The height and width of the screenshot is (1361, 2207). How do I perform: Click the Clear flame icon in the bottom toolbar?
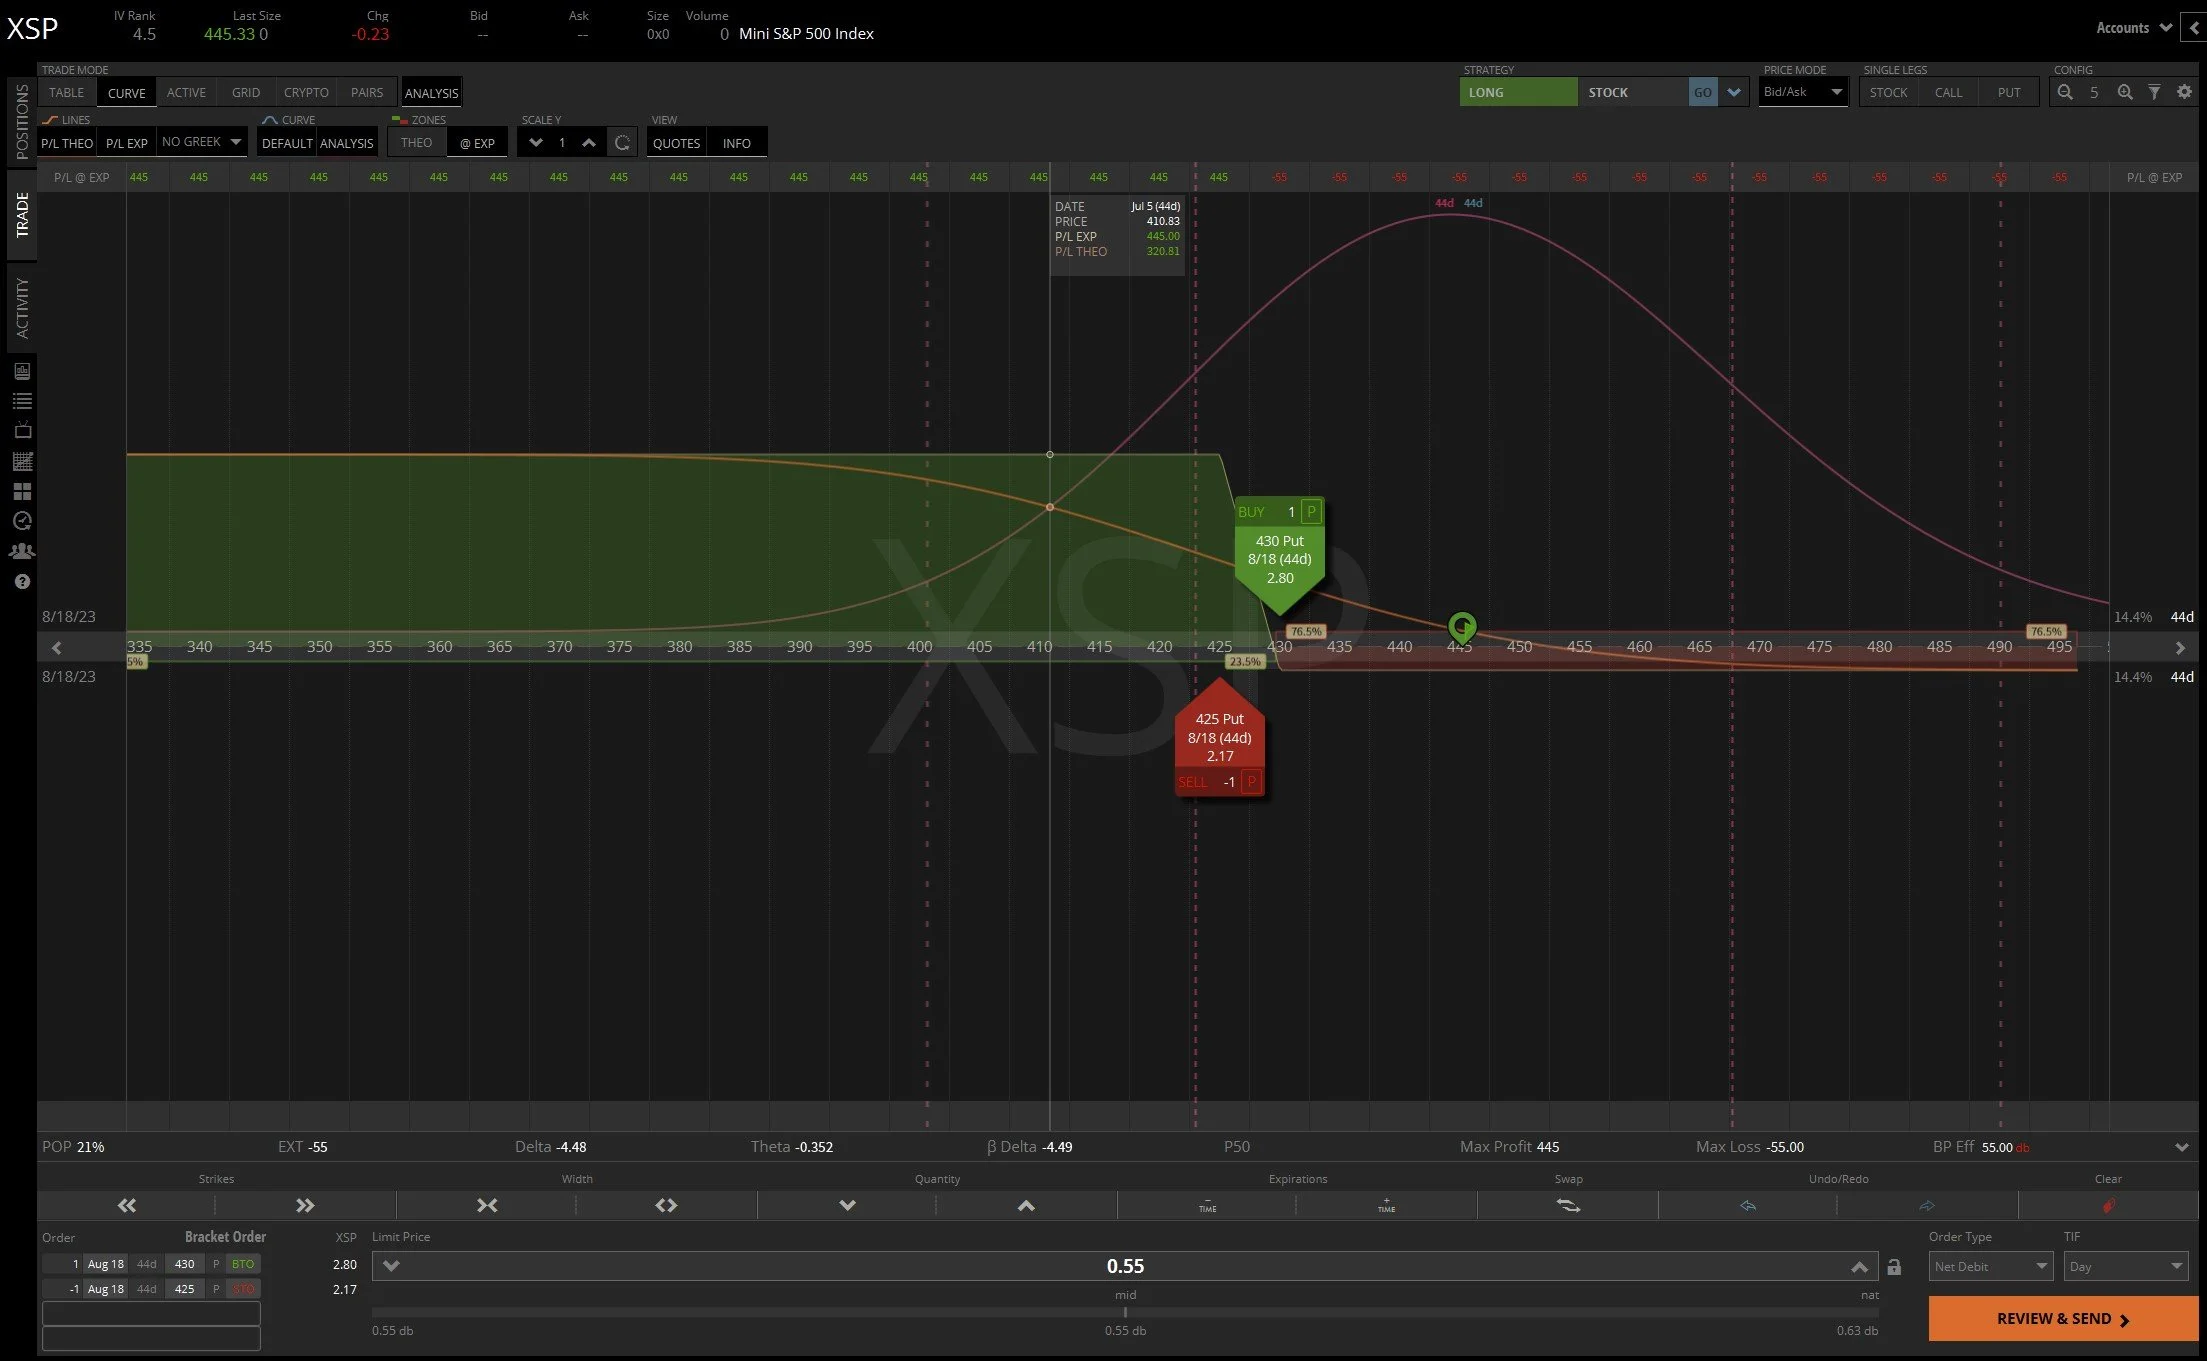pos(2108,1205)
